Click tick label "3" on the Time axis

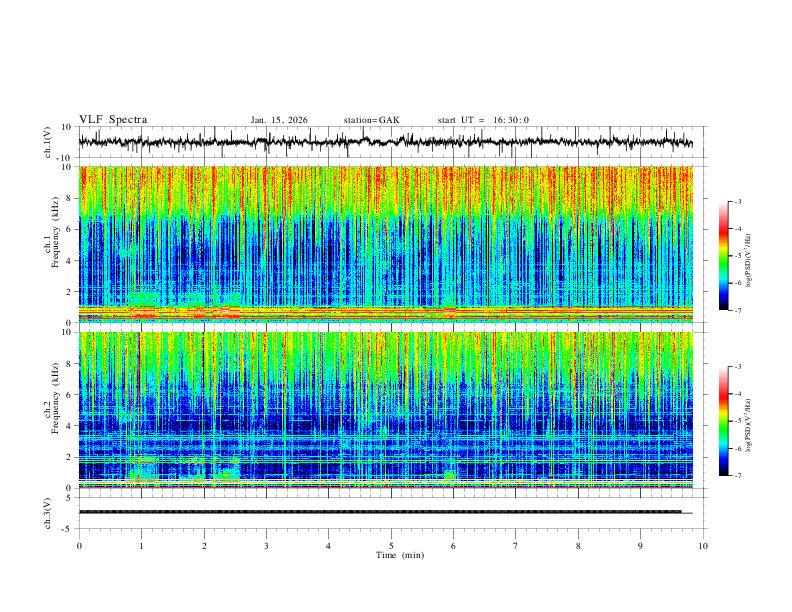pos(266,546)
